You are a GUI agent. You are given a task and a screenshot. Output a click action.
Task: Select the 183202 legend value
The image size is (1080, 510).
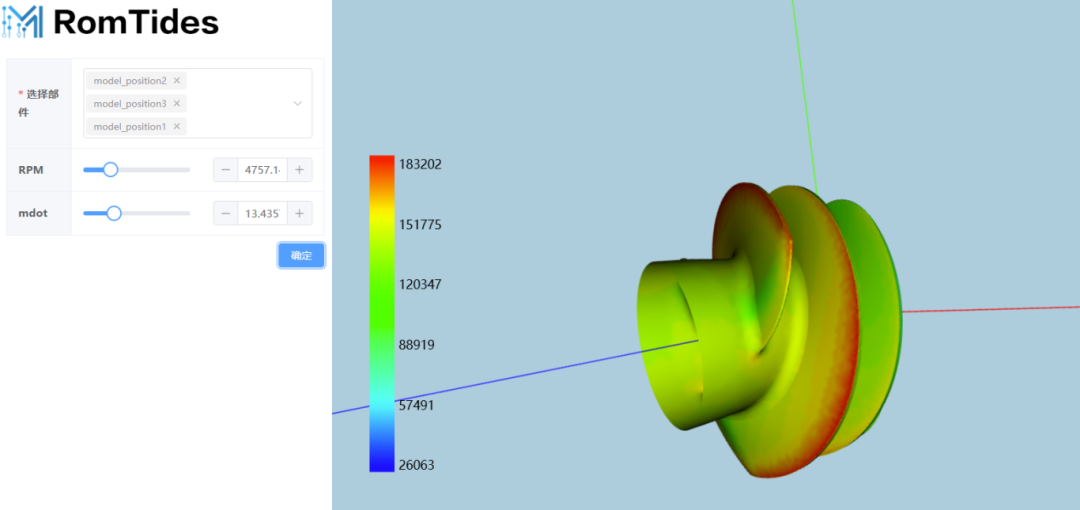click(420, 165)
